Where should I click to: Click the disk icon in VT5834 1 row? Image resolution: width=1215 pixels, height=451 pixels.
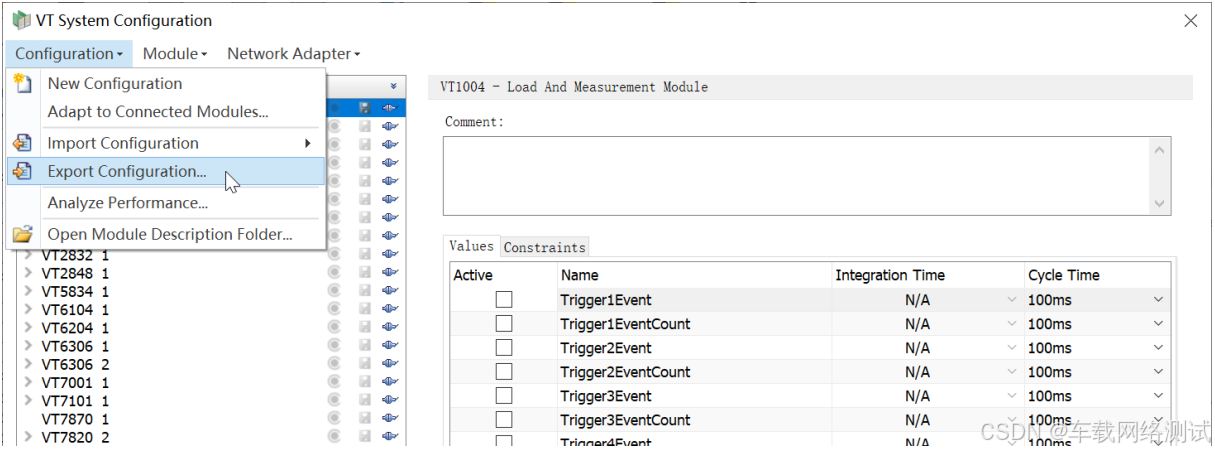tap(364, 292)
